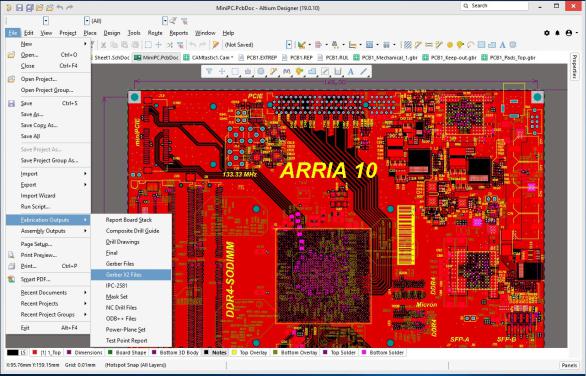Image resolution: width=586 pixels, height=376 pixels.
Task: Open the (All) filter dropdown
Action: 87,21
